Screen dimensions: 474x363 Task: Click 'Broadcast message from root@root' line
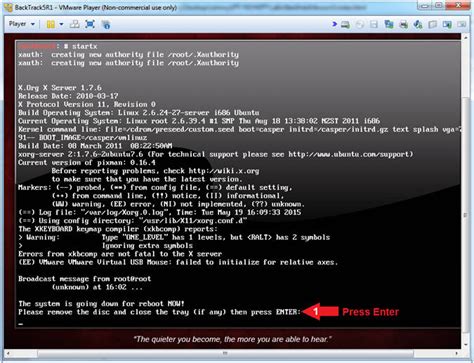tap(85, 279)
